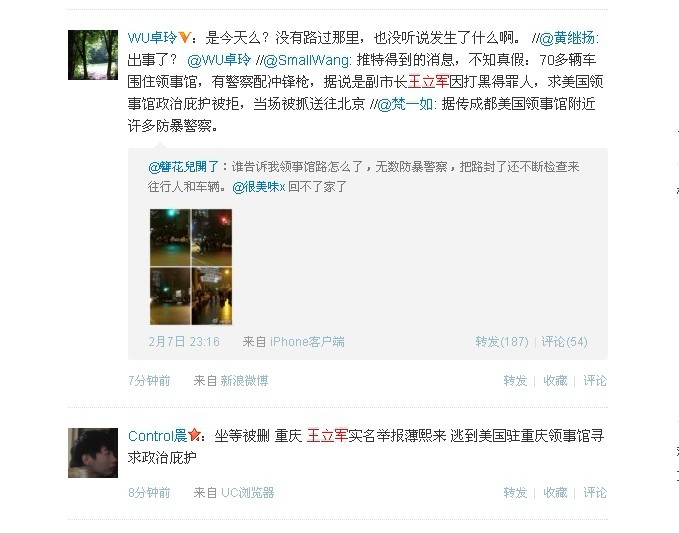
Task: Open WU卓玲's forest avatar
Action: tap(93, 55)
